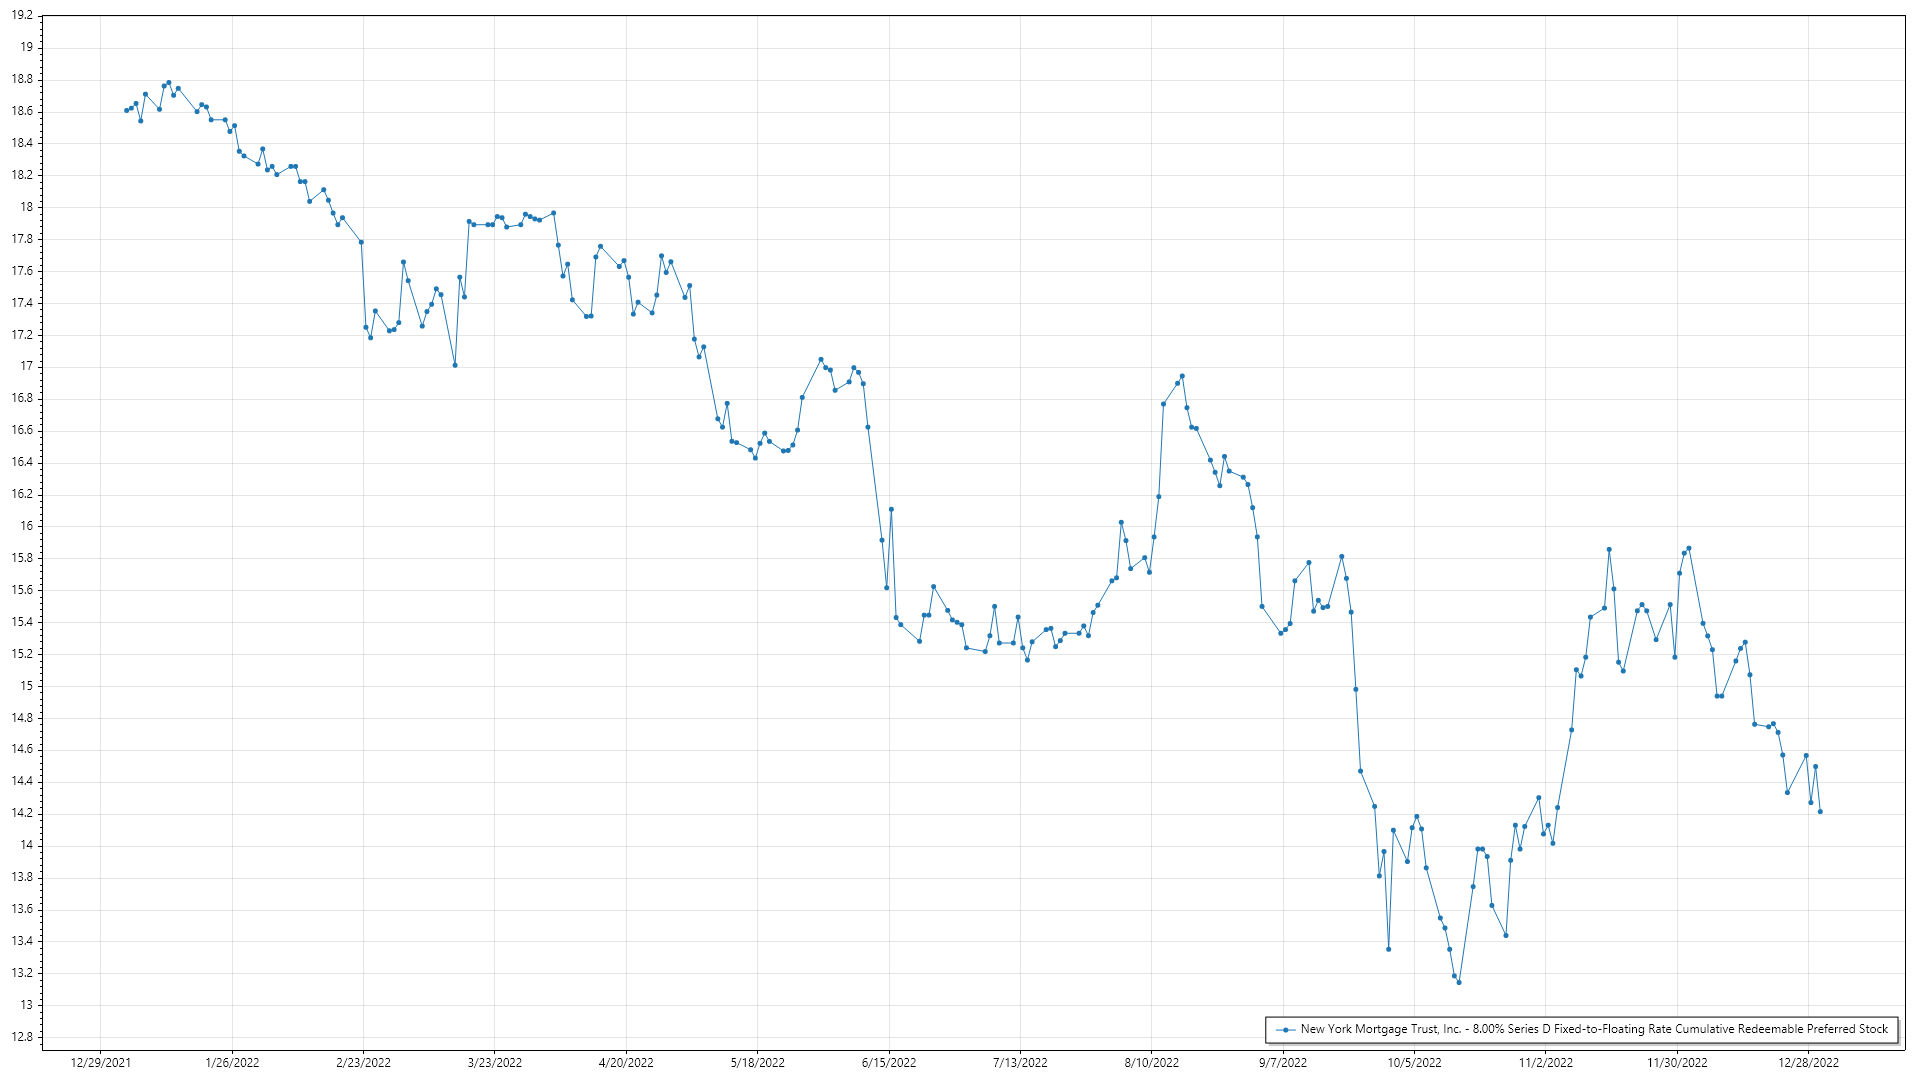The width and height of the screenshot is (1920, 1080).
Task: Click the highest data point near 18.8
Action: (x=169, y=83)
